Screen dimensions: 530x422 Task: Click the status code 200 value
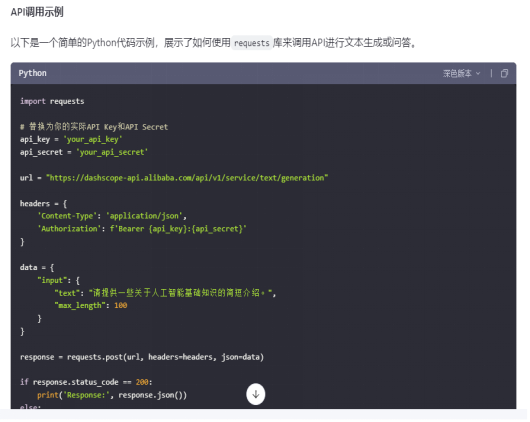[142, 382]
